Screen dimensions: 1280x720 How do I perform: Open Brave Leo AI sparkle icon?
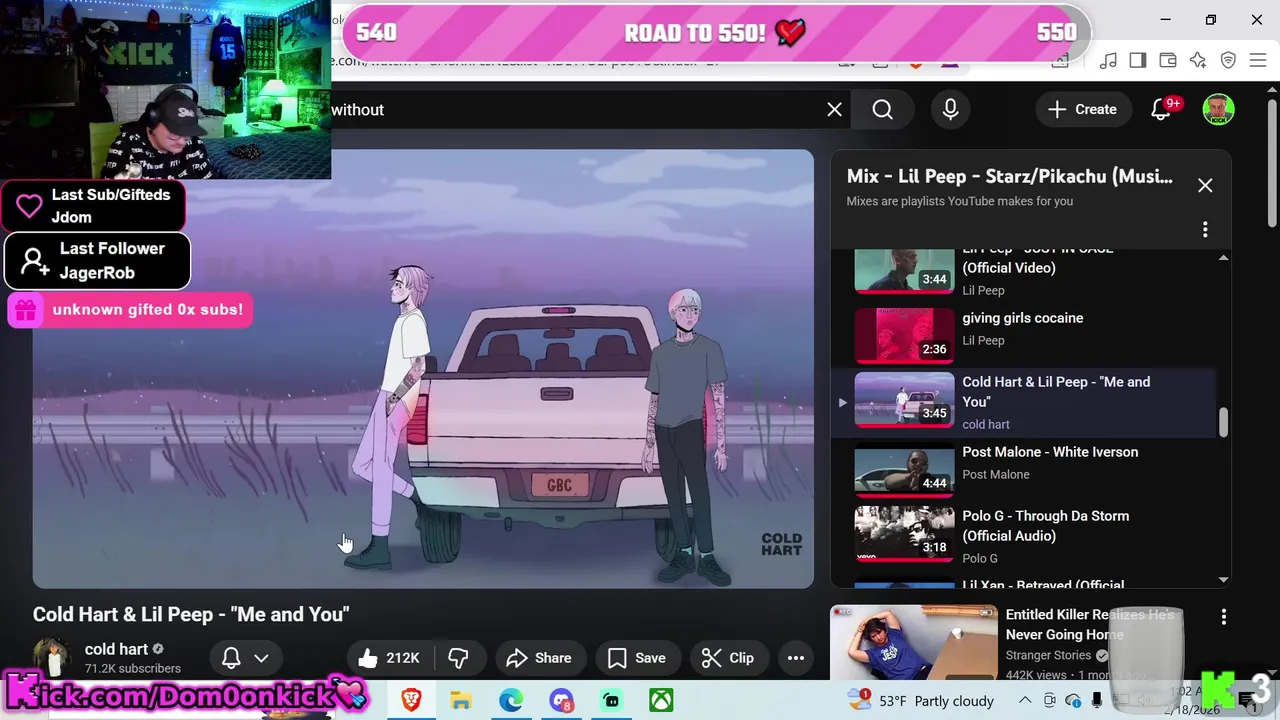1198,61
